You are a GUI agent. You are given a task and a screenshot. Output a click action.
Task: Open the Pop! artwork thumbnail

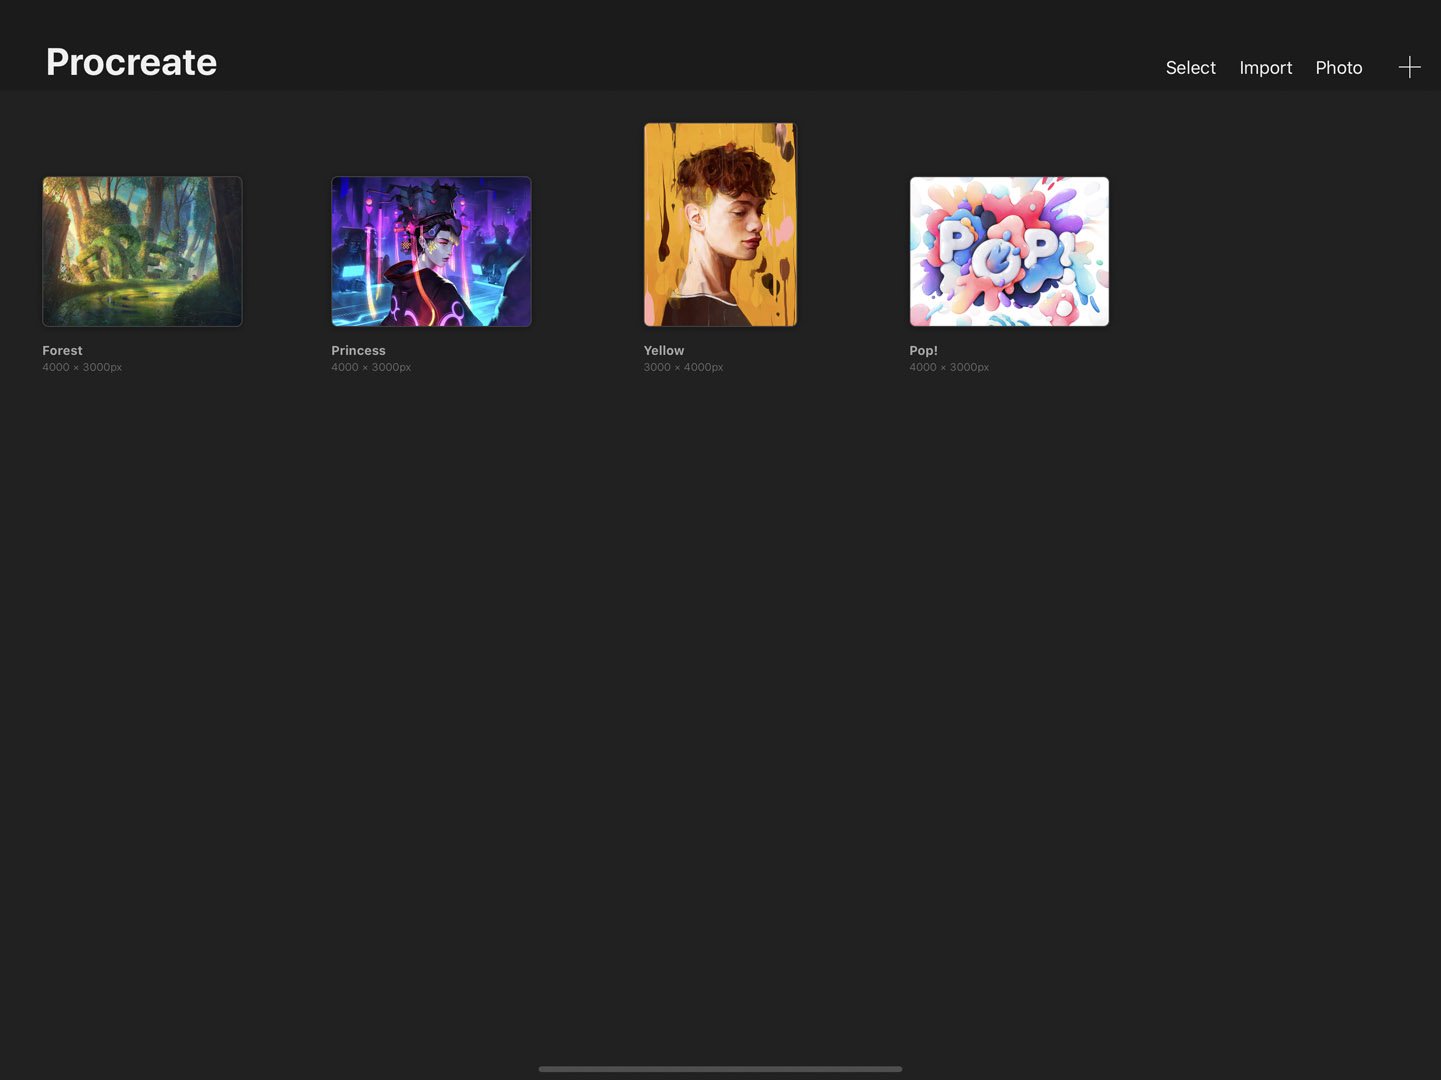tap(1009, 251)
